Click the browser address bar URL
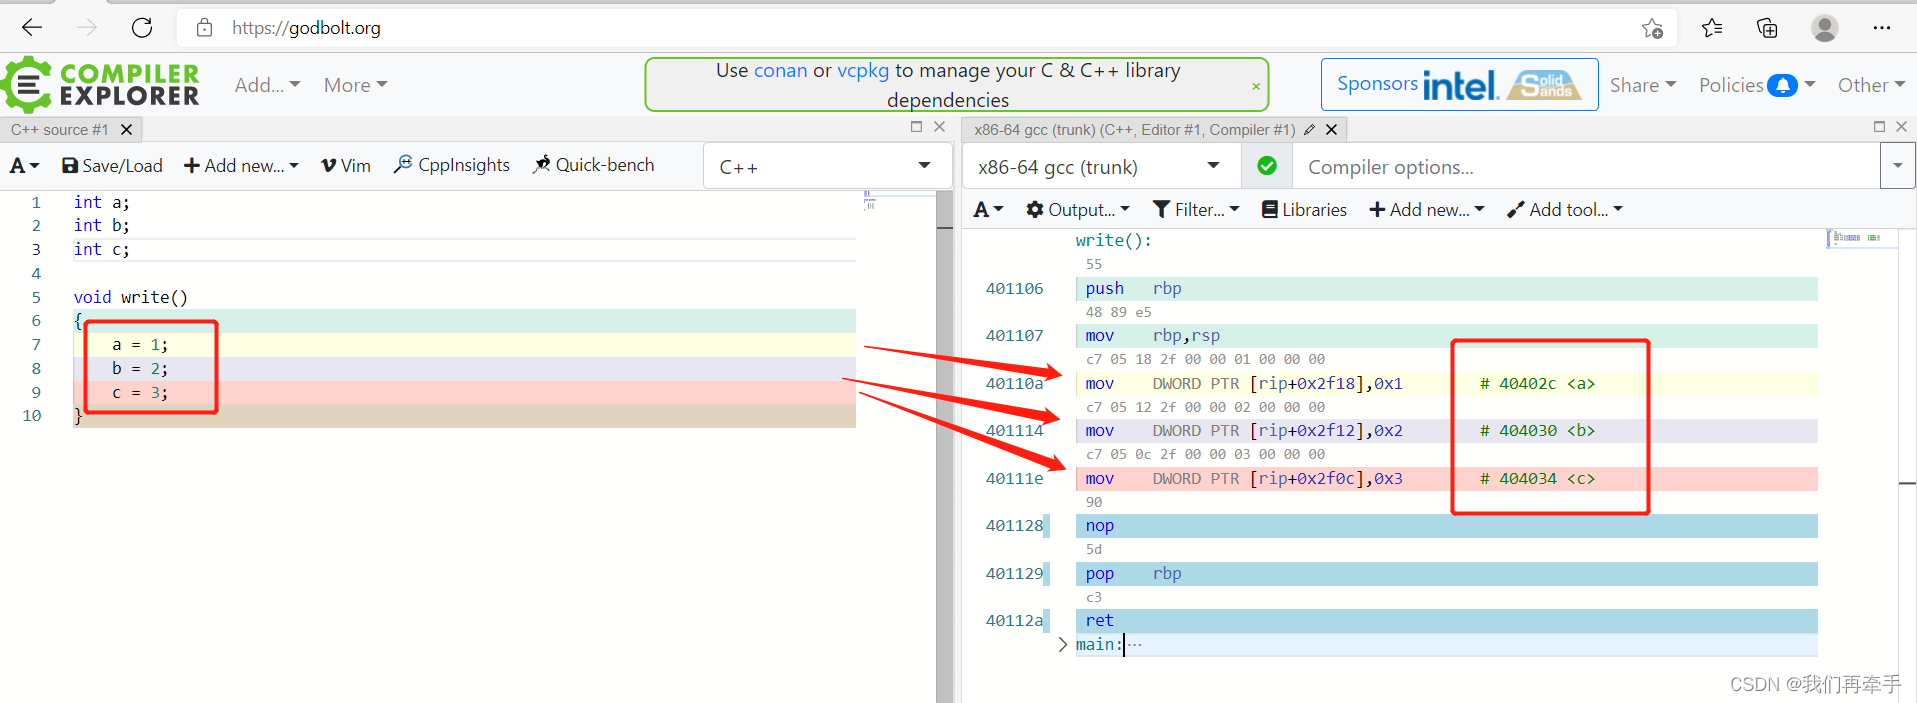The width and height of the screenshot is (1917, 703). 306,28
